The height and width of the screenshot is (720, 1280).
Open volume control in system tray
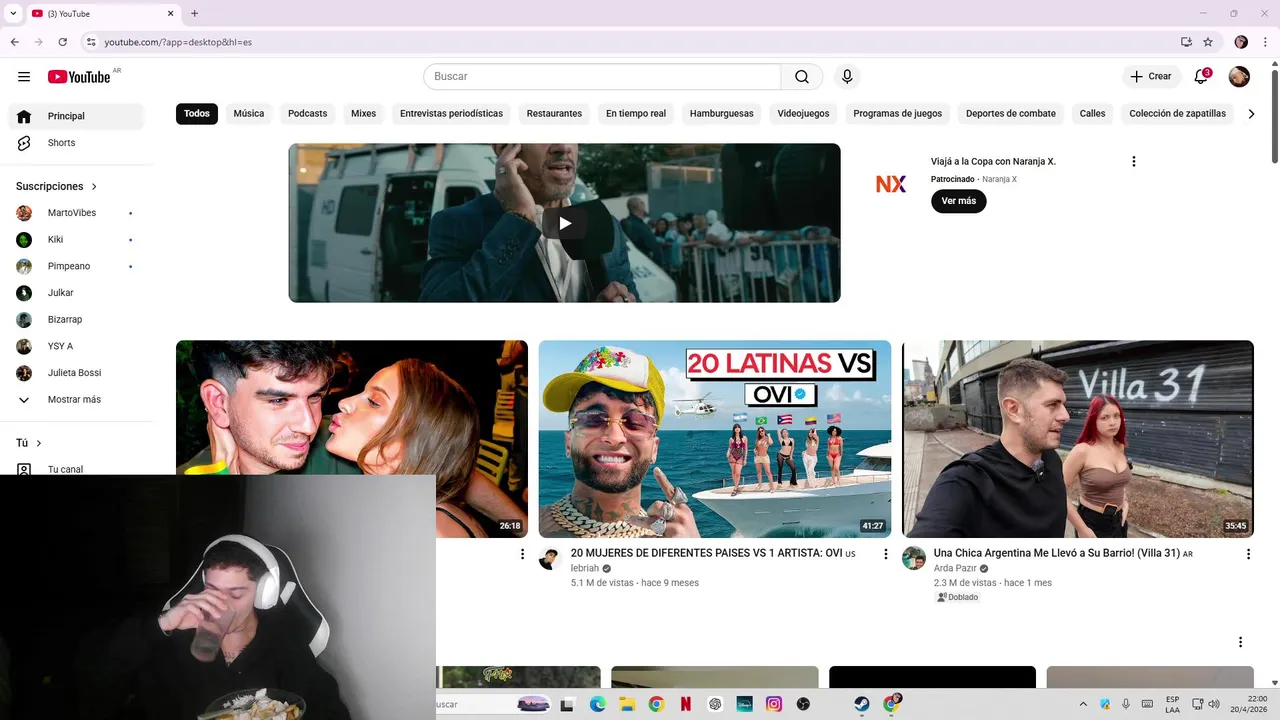[1214, 704]
